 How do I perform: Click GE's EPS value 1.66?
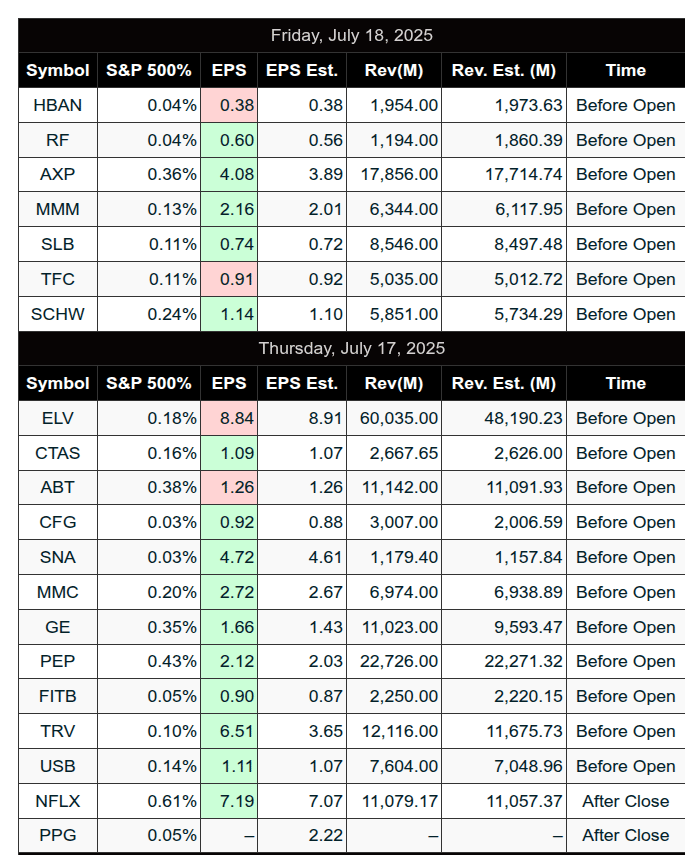pyautogui.click(x=229, y=627)
